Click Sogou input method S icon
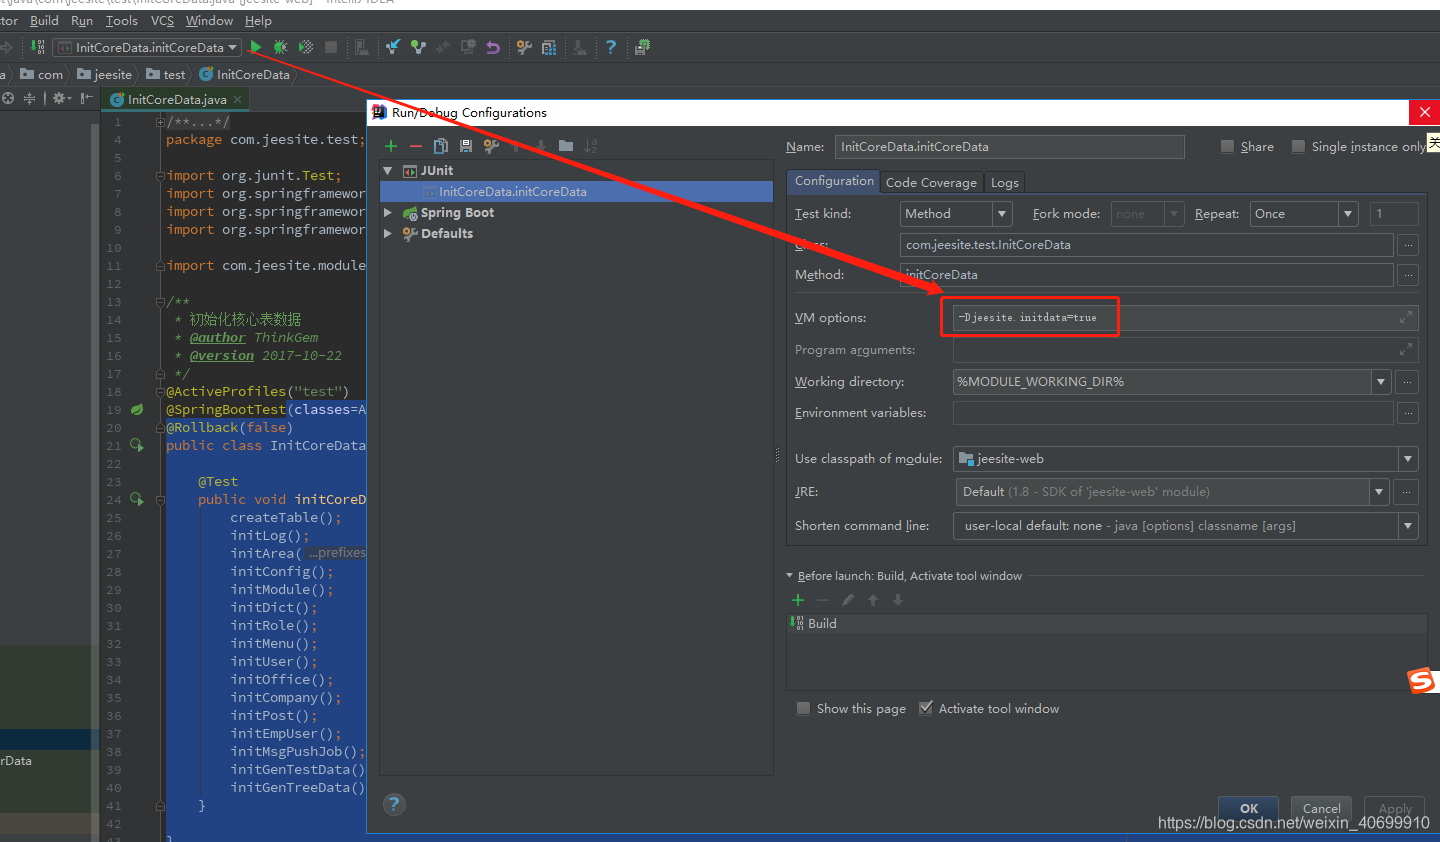 click(1422, 681)
